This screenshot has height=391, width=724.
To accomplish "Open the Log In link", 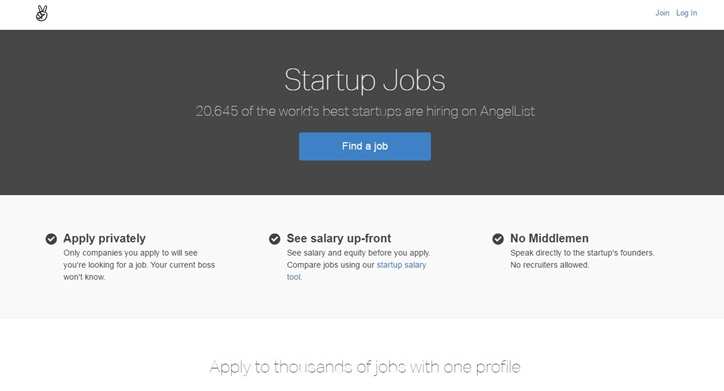I will click(x=687, y=13).
